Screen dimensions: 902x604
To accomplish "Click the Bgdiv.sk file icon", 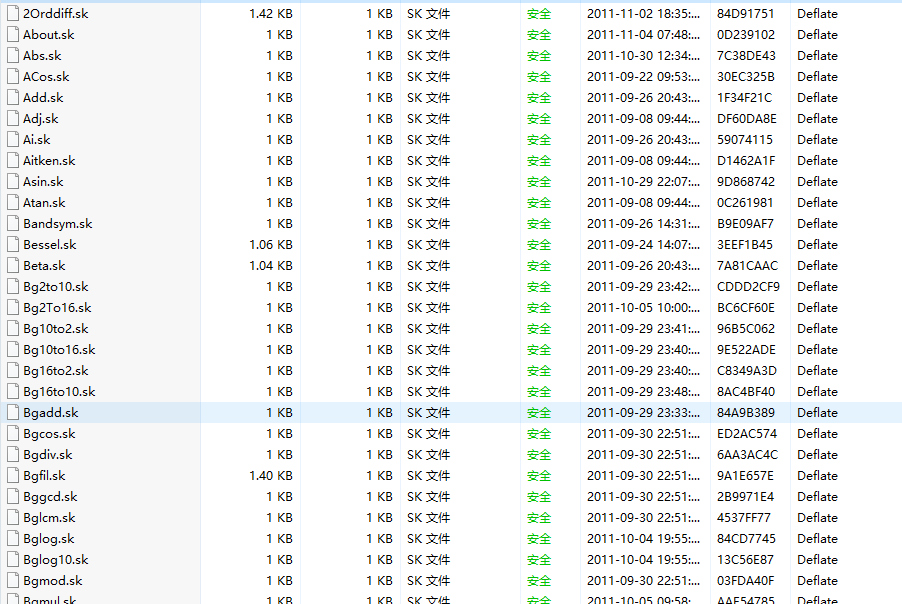I will click(13, 454).
